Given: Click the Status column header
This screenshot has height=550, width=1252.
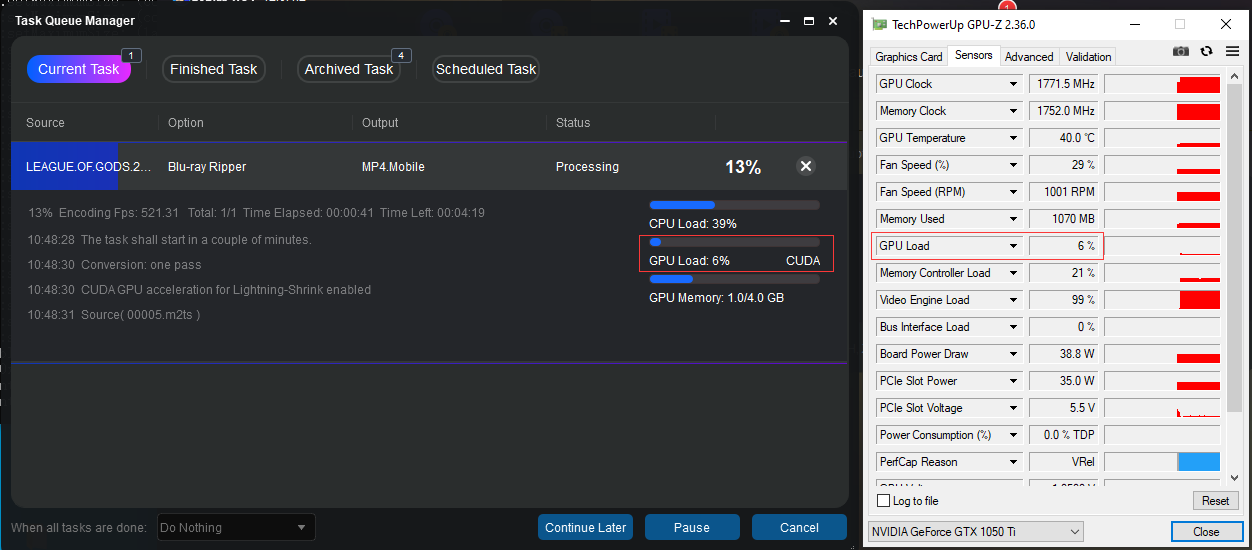Looking at the screenshot, I should [x=573, y=123].
